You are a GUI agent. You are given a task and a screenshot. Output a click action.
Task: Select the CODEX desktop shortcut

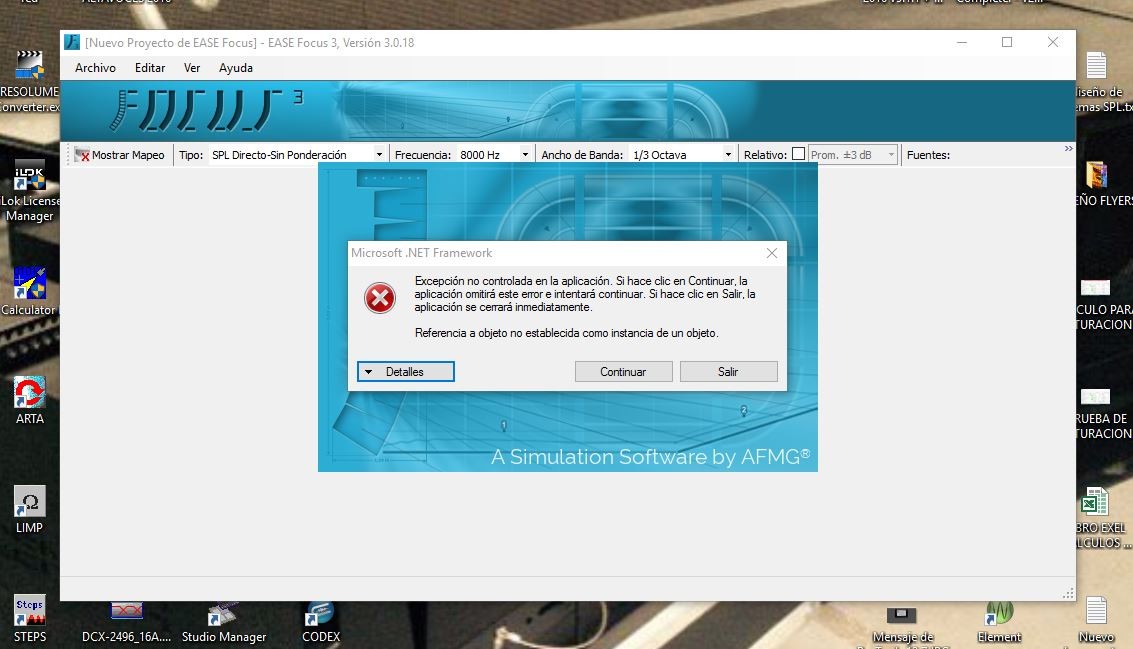pos(321,623)
